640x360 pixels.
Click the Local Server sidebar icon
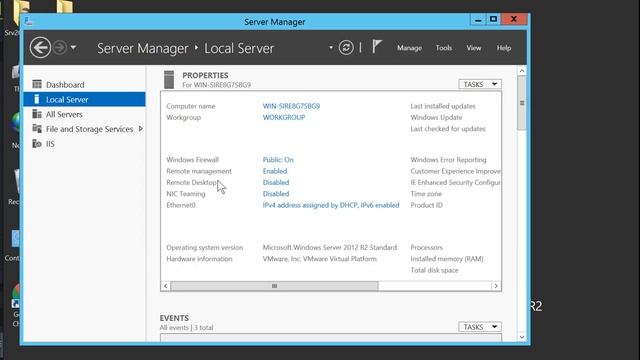point(37,99)
